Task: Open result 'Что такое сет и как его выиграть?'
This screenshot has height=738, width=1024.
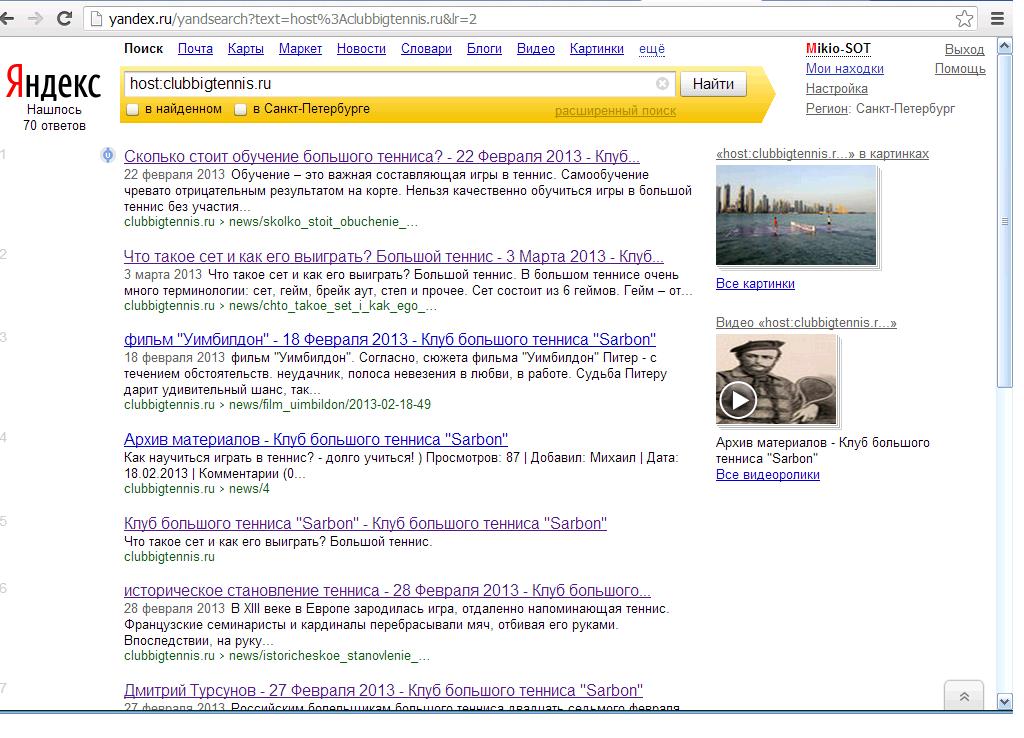Action: (394, 257)
